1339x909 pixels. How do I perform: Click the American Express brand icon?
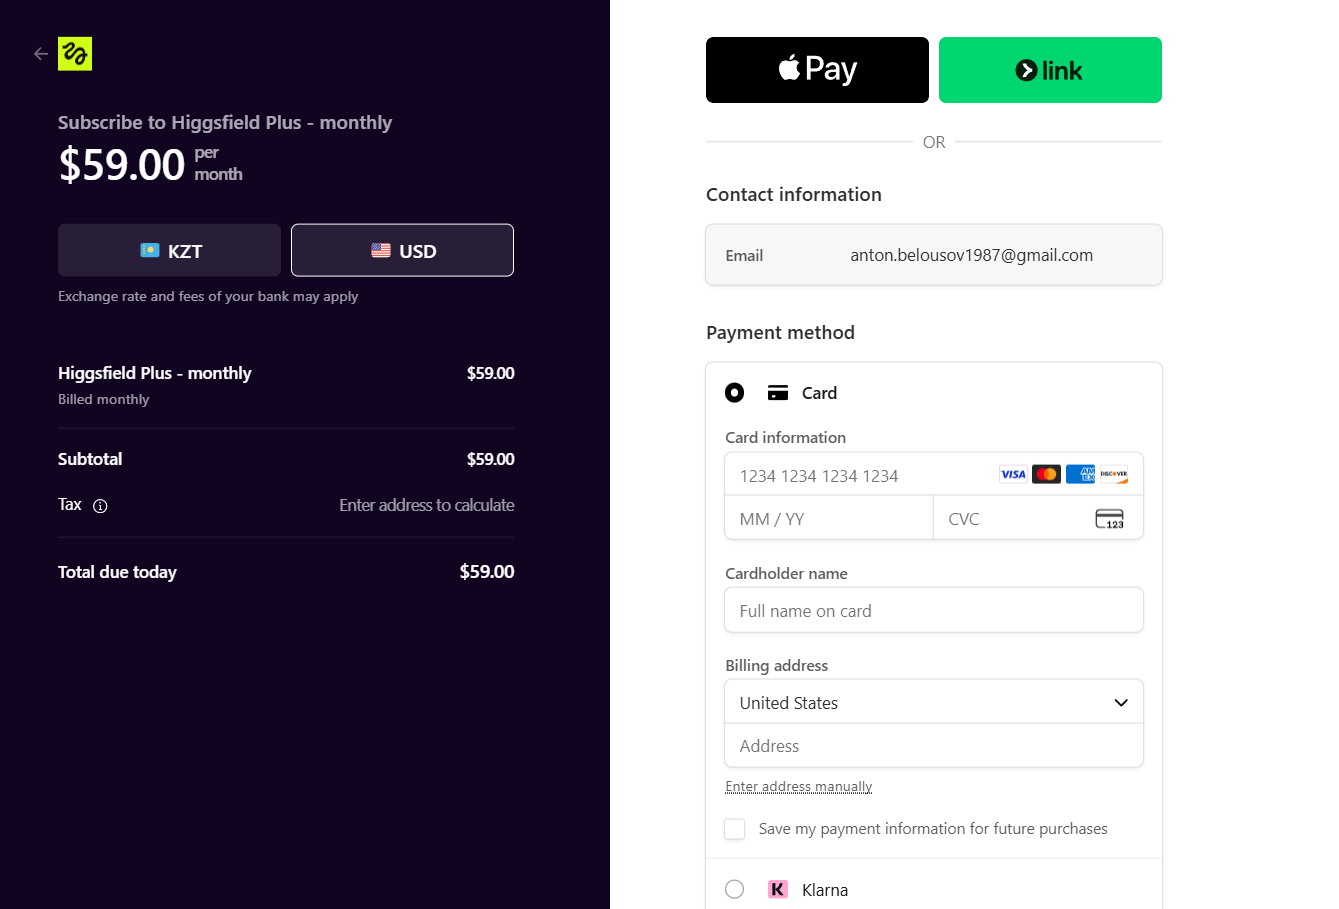point(1080,474)
